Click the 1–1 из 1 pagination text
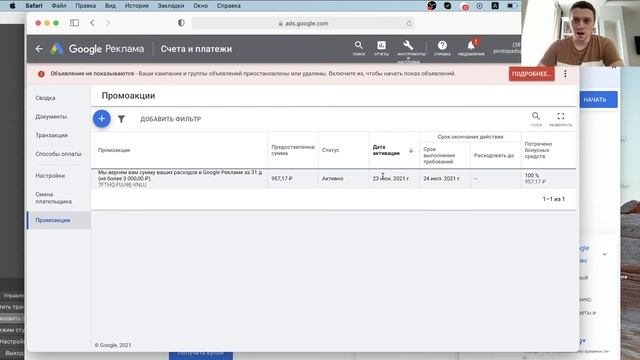This screenshot has height=360, width=640. (554, 199)
